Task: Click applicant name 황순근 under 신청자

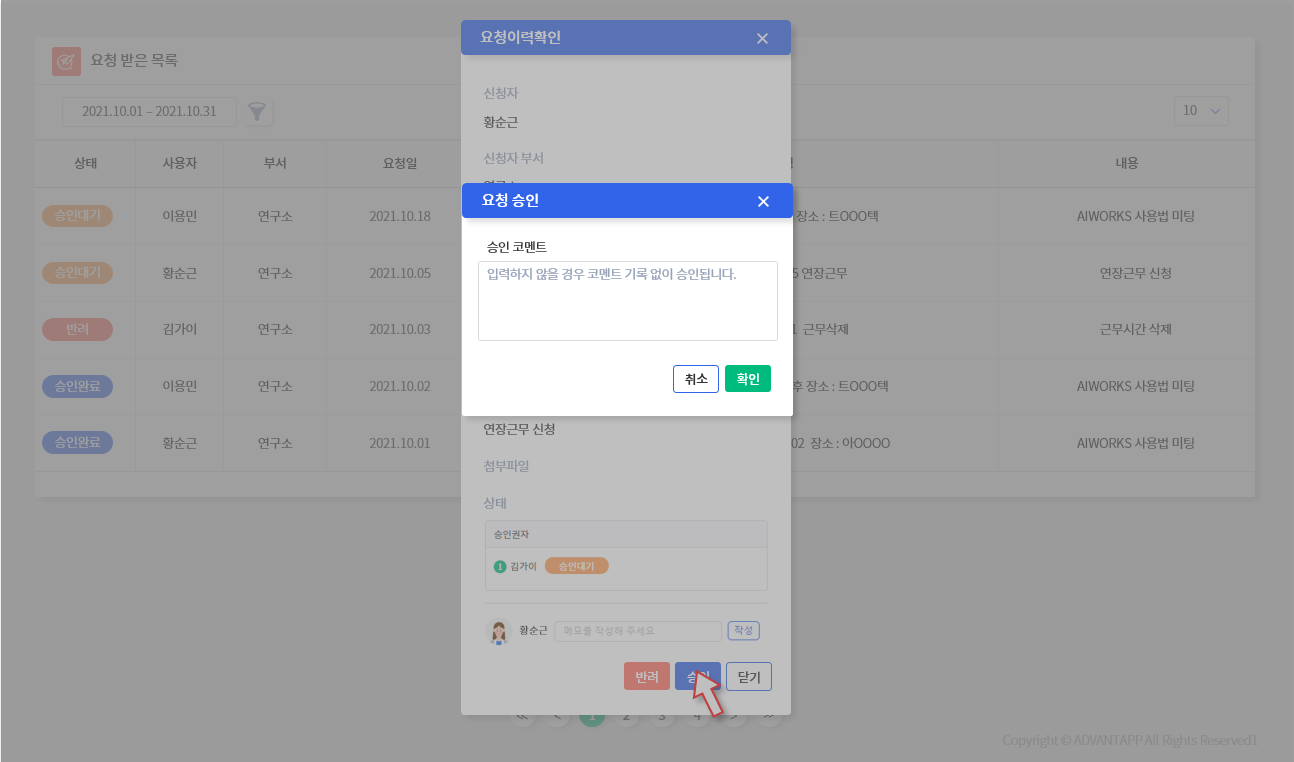Action: (x=500, y=122)
